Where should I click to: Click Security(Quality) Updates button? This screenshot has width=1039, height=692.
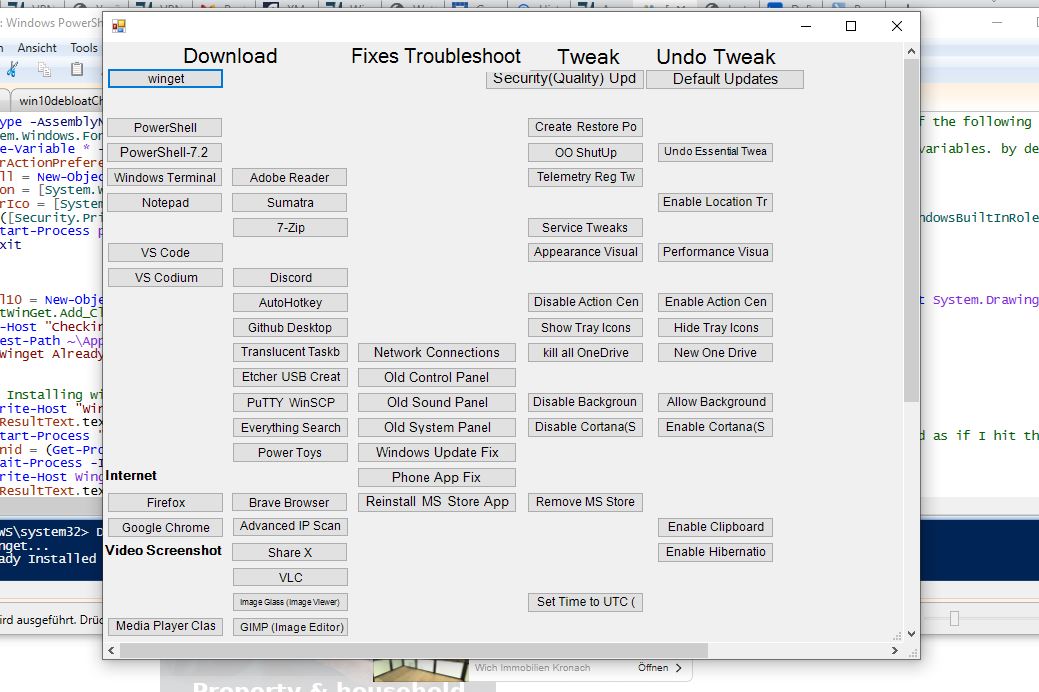tap(565, 79)
